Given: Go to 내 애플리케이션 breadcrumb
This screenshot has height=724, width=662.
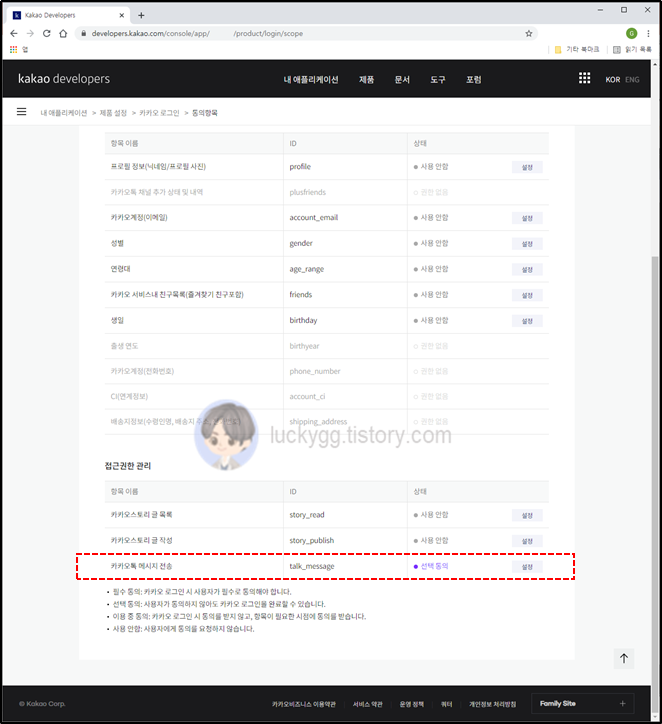Looking at the screenshot, I should [x=64, y=113].
